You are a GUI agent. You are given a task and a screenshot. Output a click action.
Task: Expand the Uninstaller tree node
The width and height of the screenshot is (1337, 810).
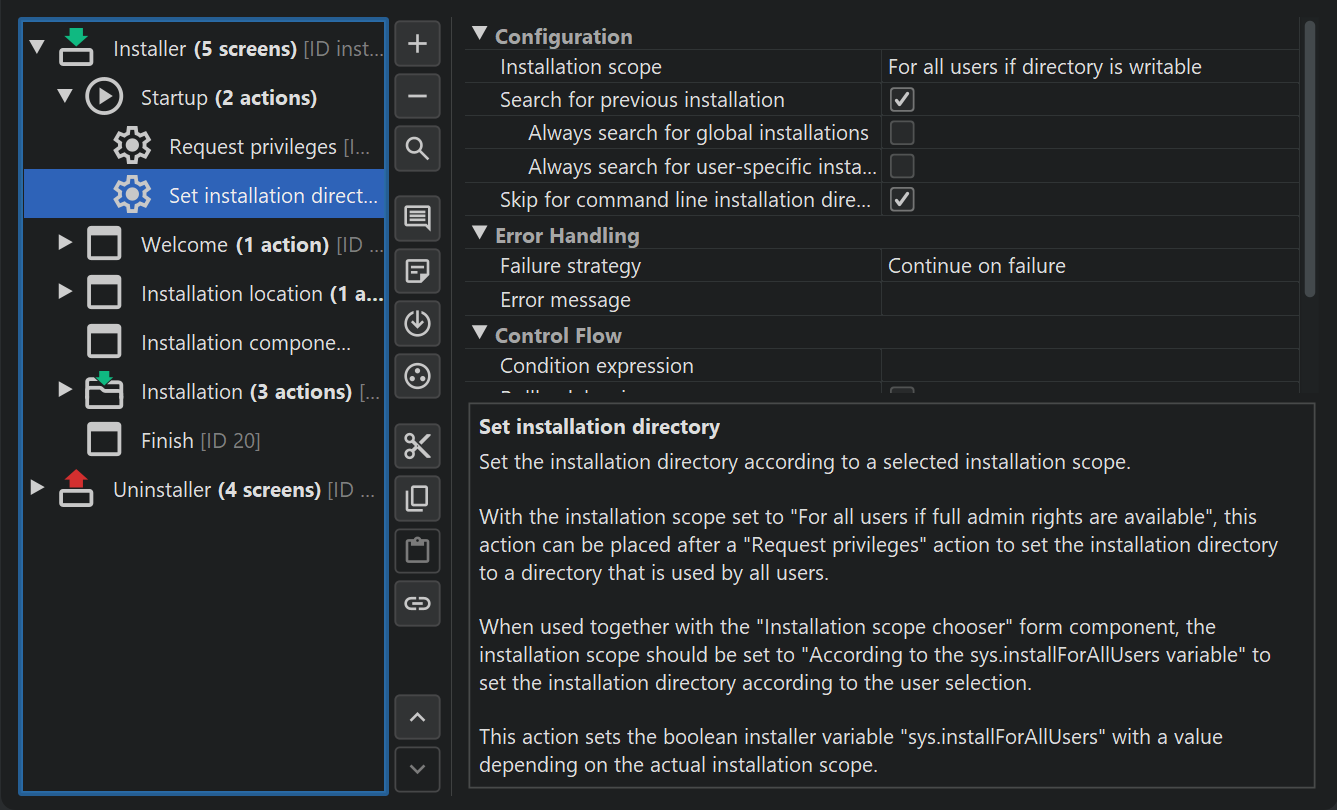(37, 488)
